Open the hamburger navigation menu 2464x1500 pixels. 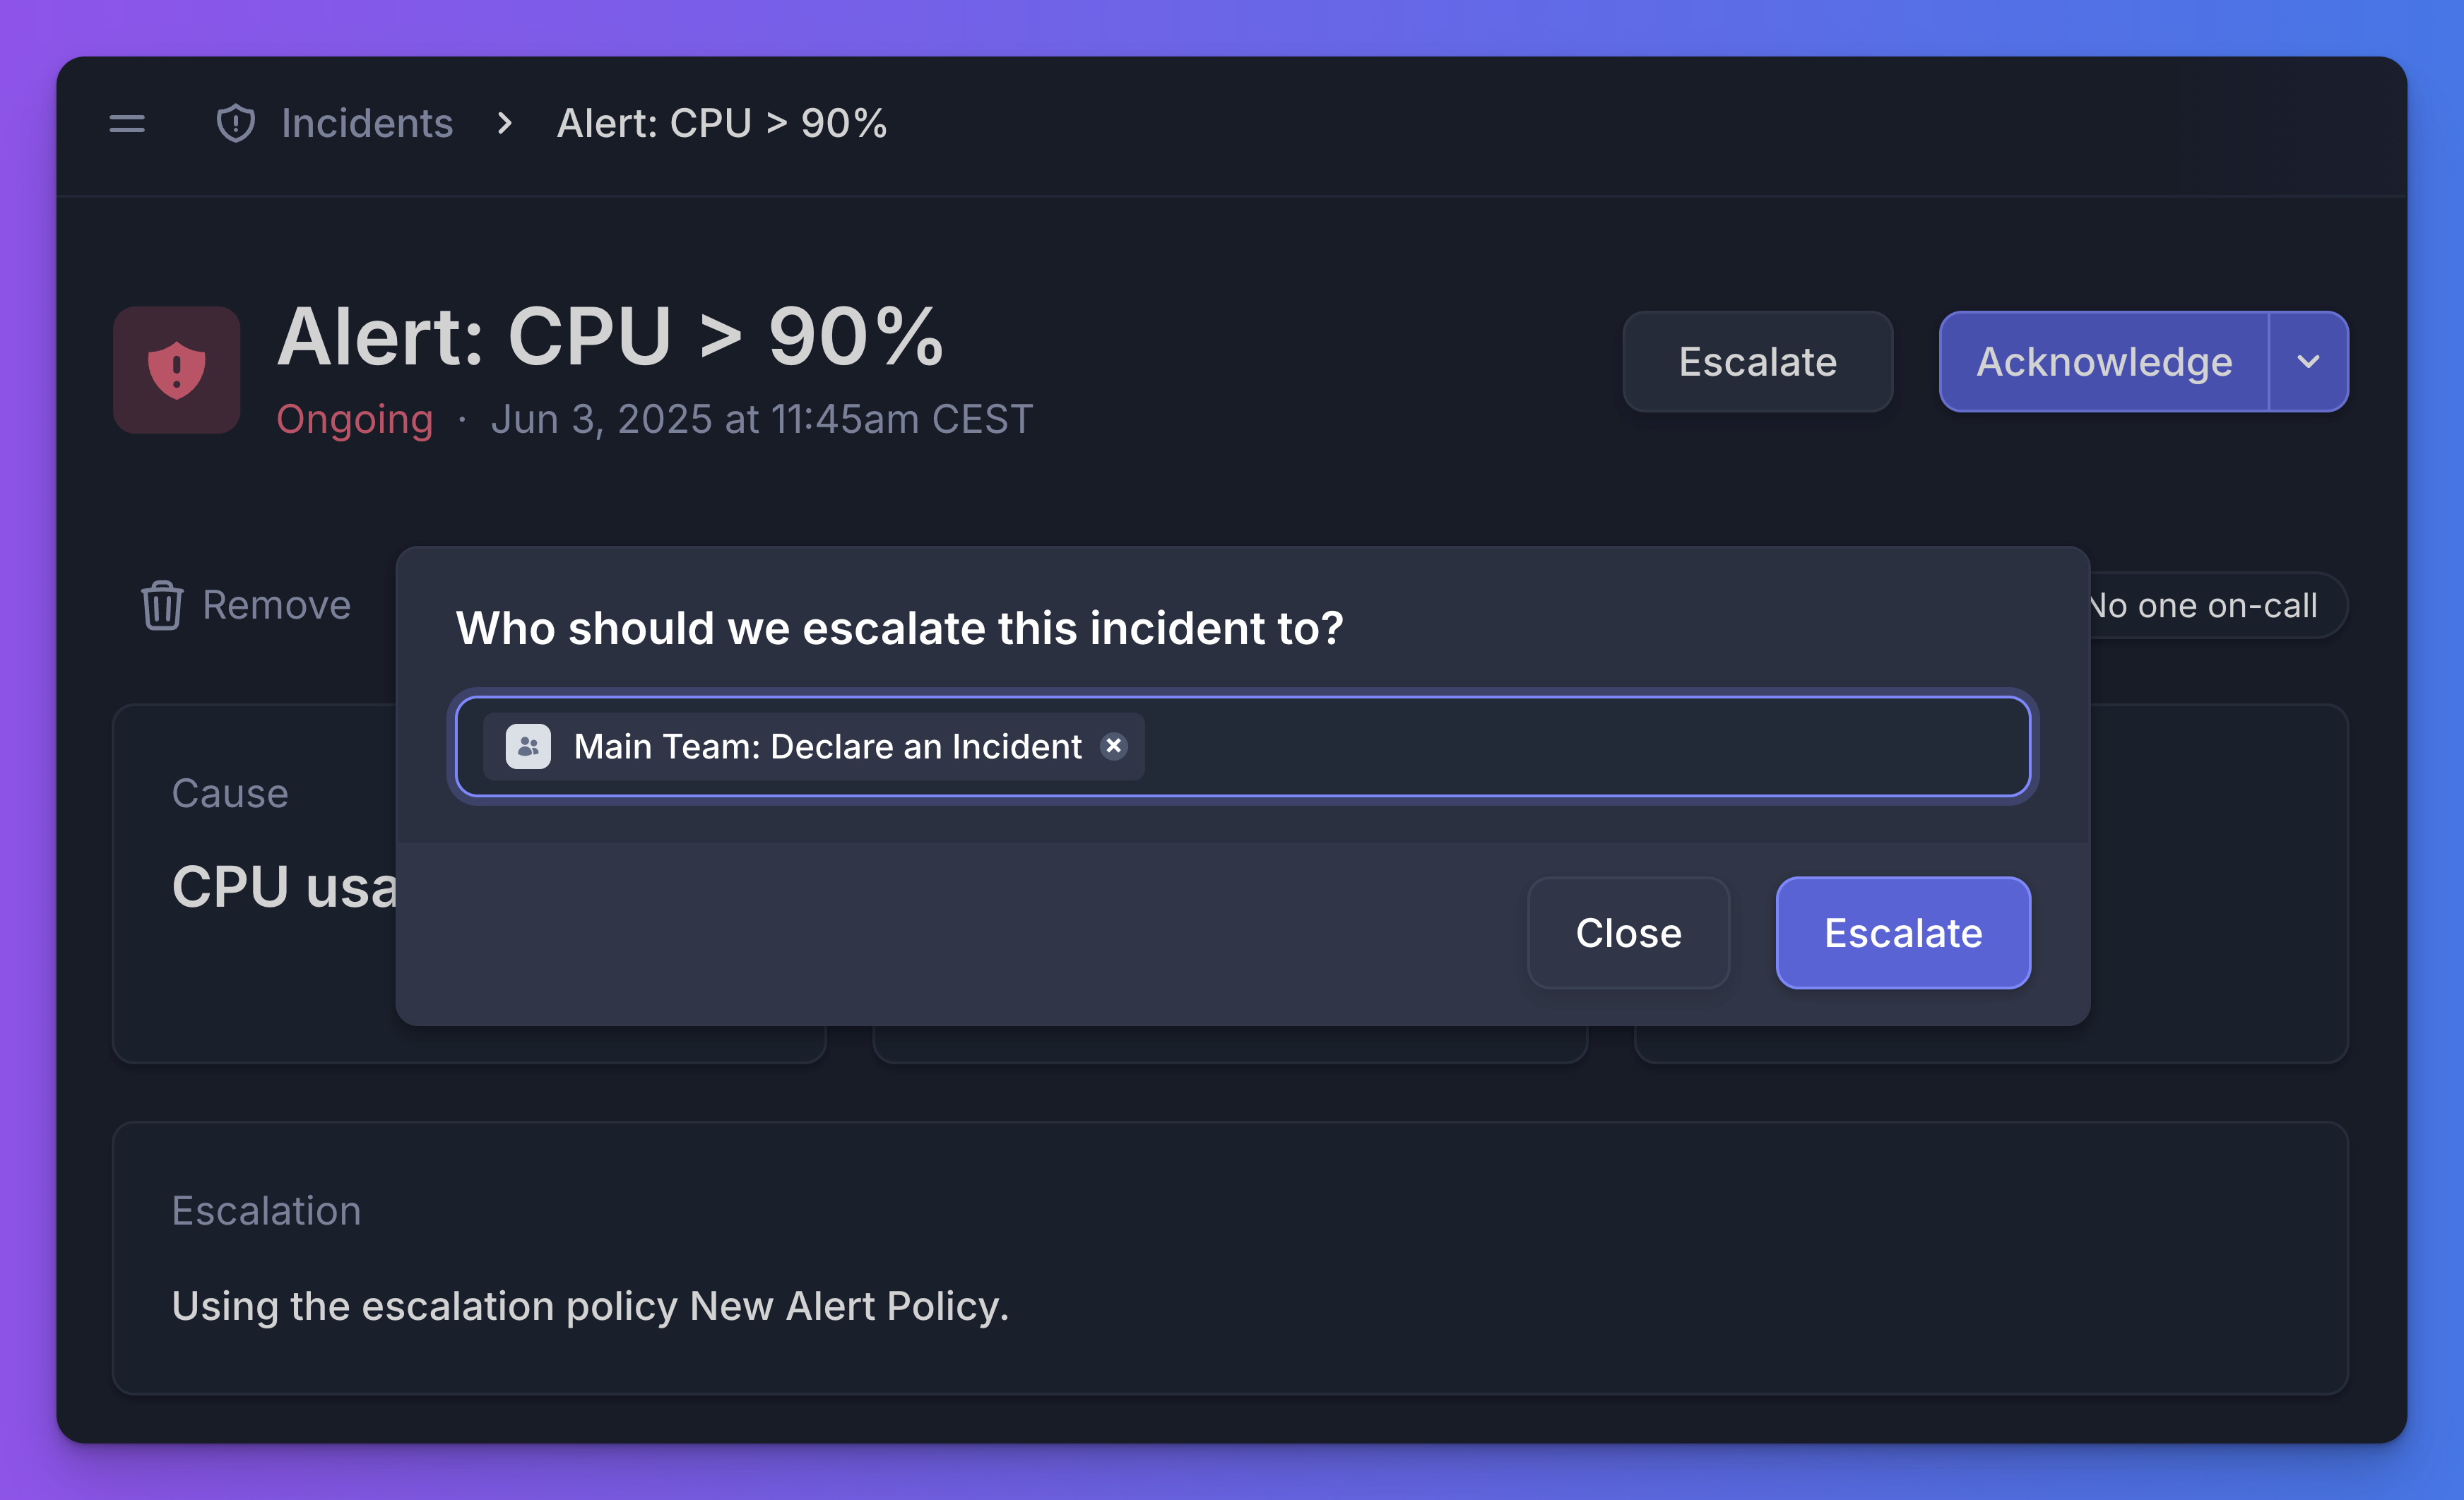pos(127,124)
